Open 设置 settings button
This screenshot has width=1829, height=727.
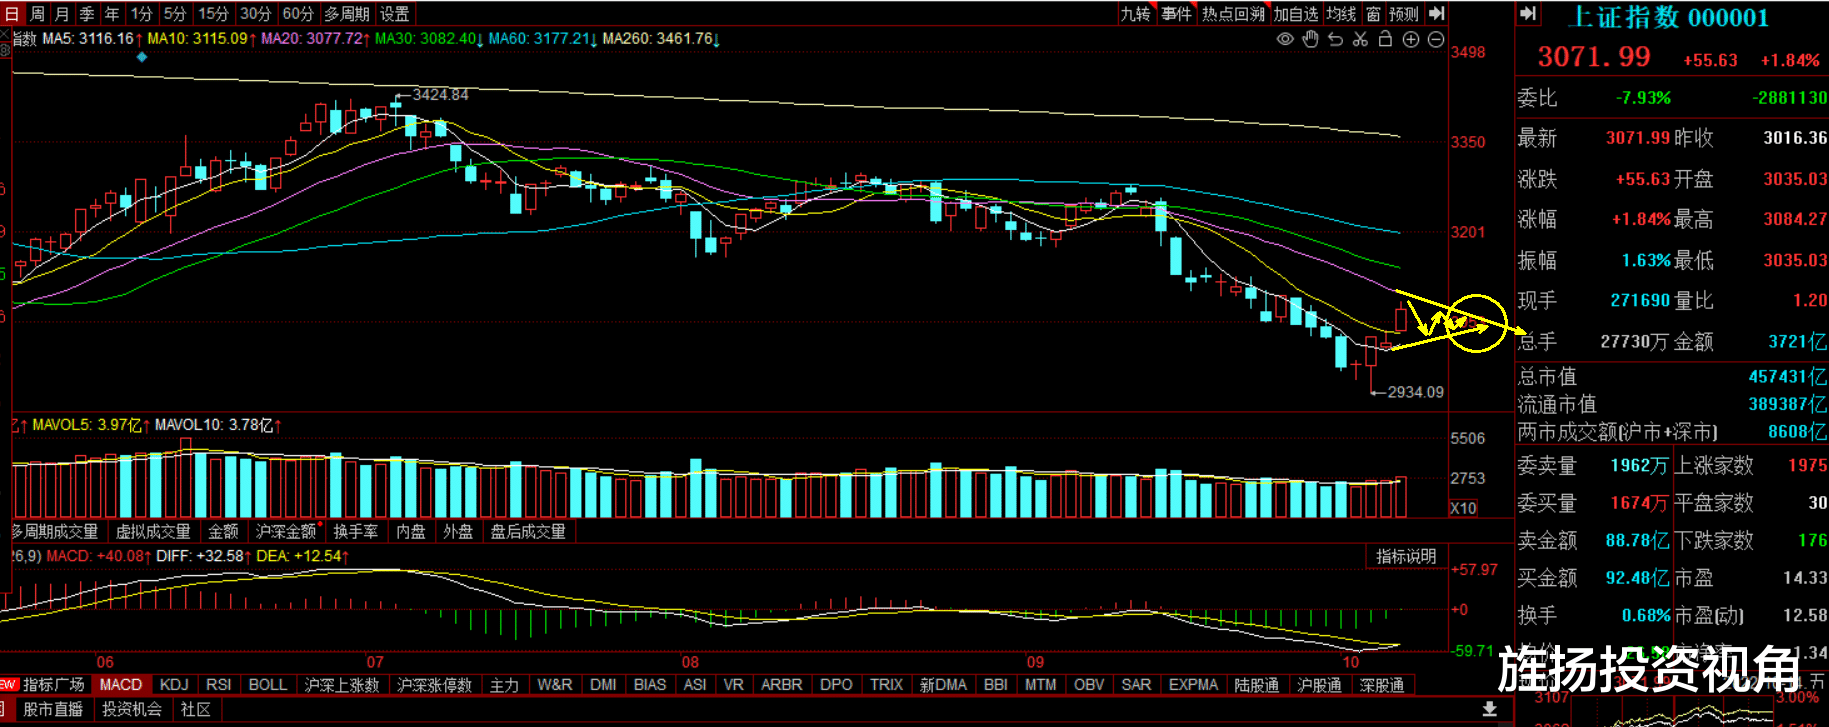(395, 13)
